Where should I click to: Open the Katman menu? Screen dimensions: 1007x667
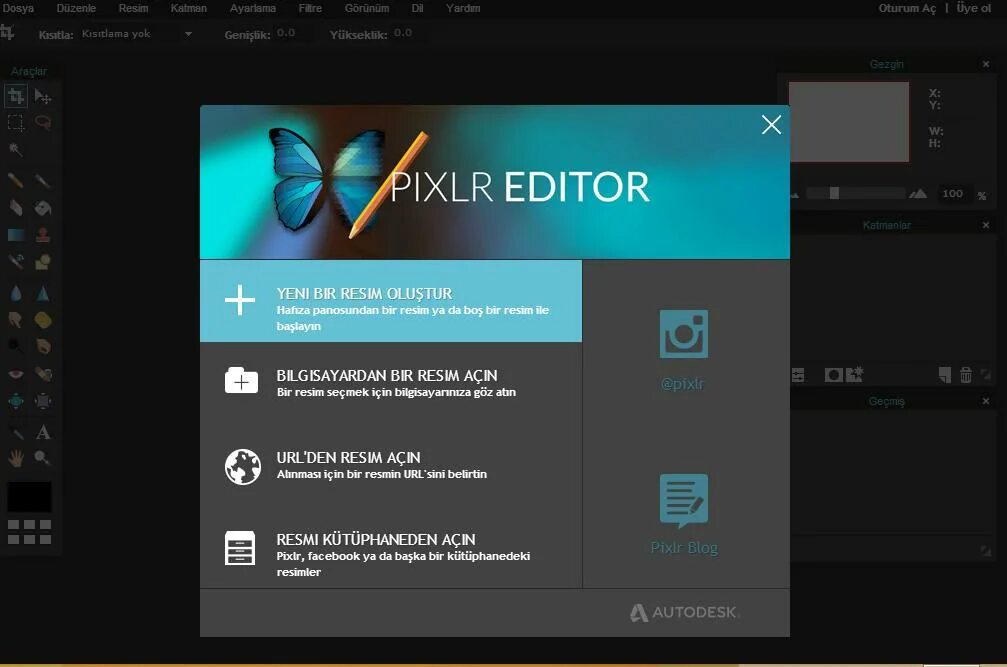point(188,8)
